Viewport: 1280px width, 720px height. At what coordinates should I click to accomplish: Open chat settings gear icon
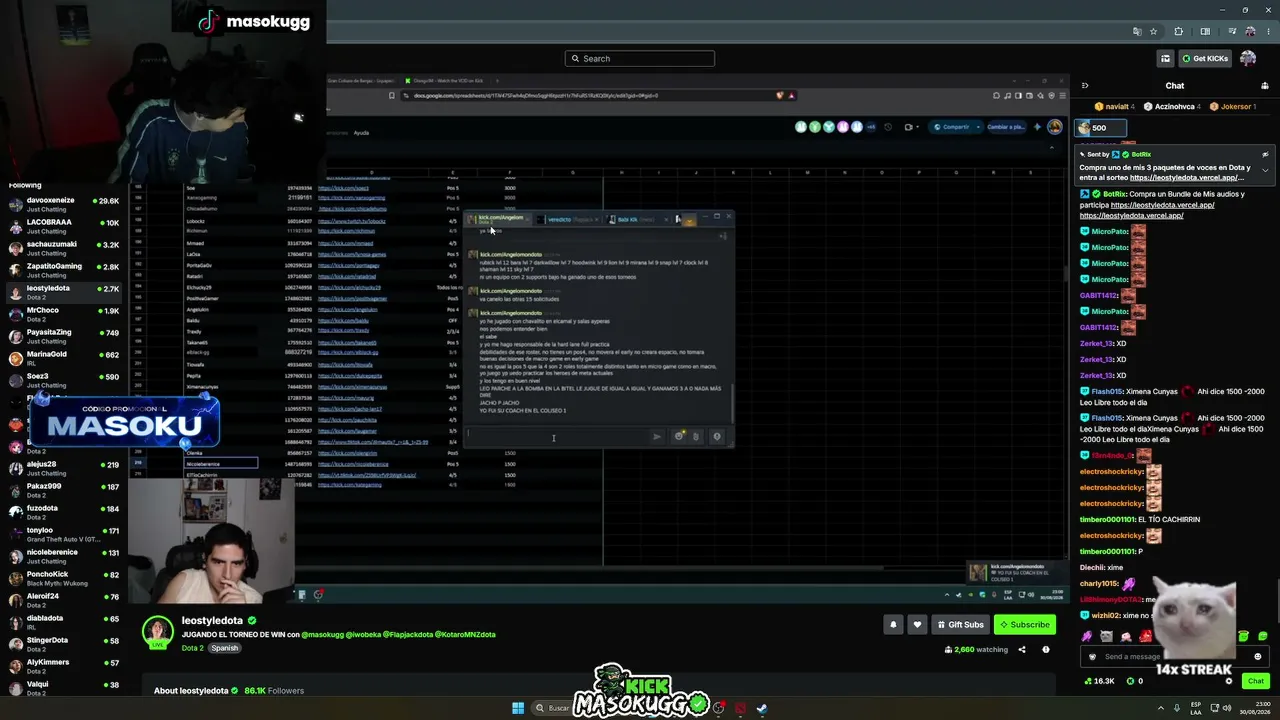point(1229,681)
